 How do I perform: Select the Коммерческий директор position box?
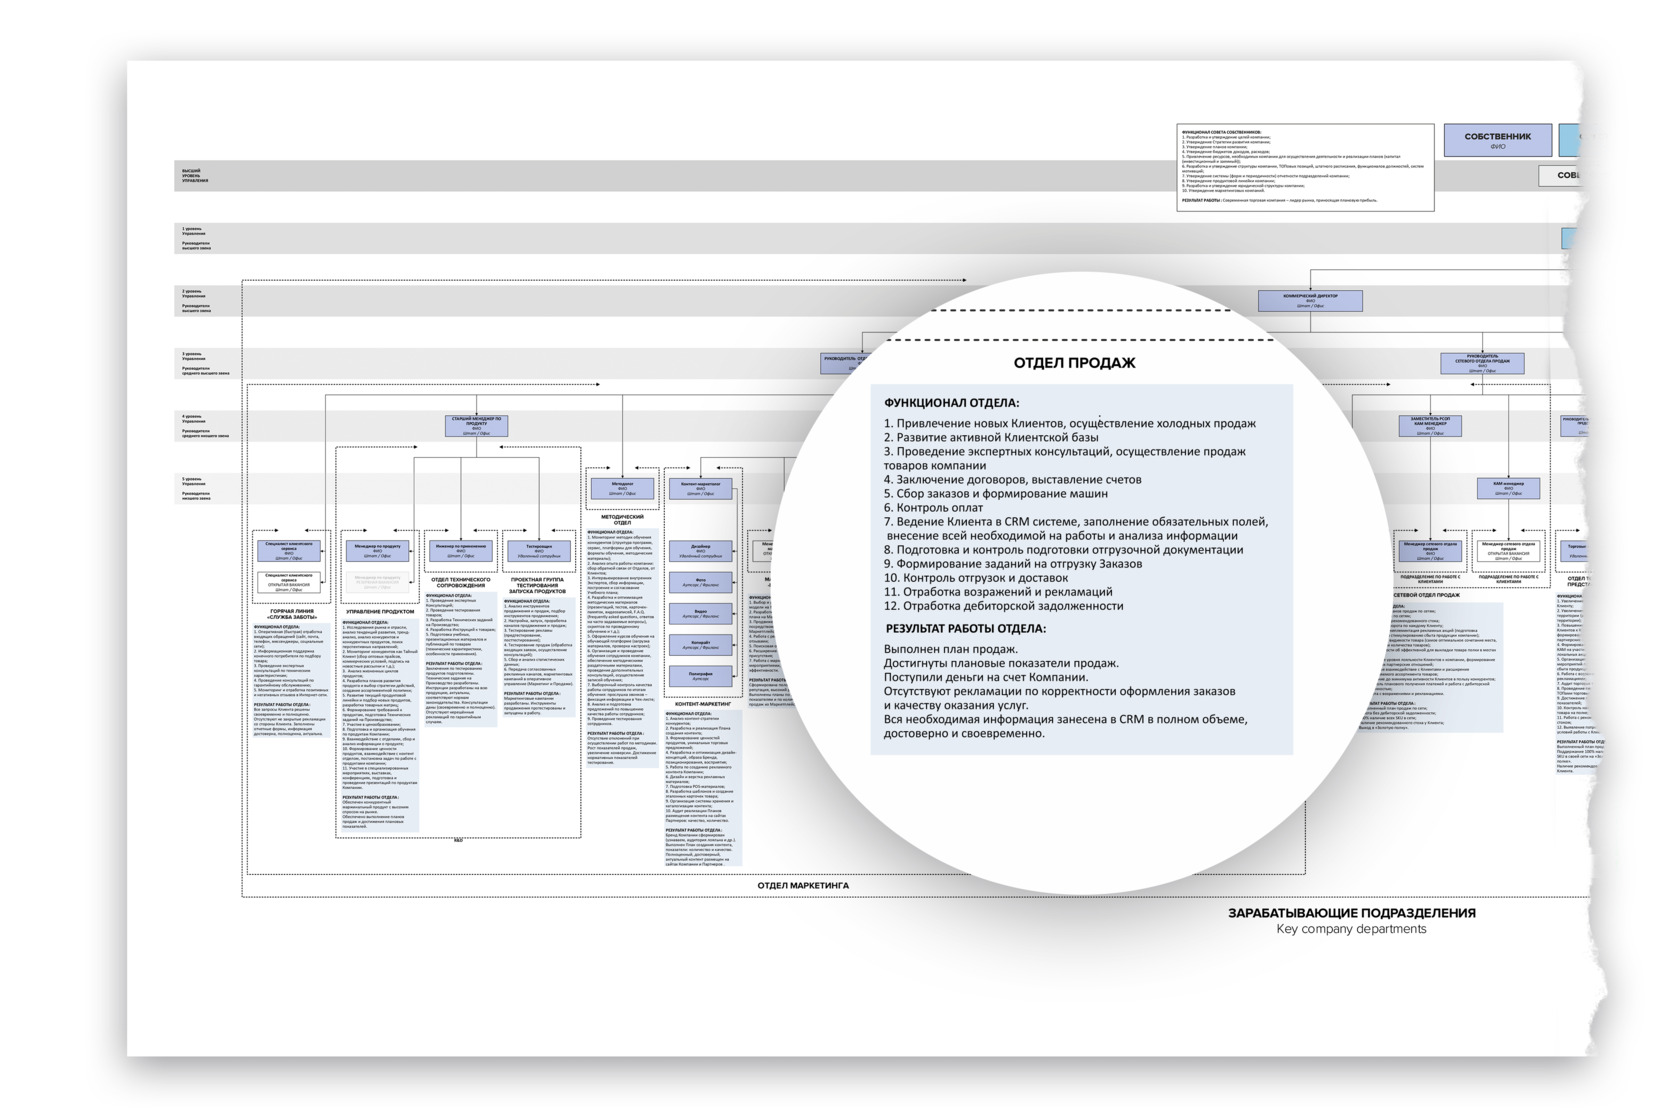click(x=1310, y=300)
